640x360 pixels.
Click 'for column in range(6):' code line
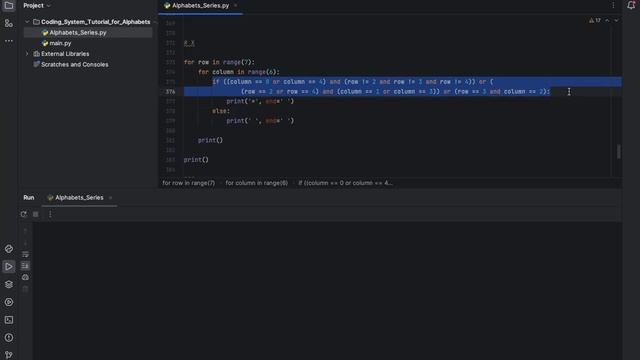click(239, 72)
